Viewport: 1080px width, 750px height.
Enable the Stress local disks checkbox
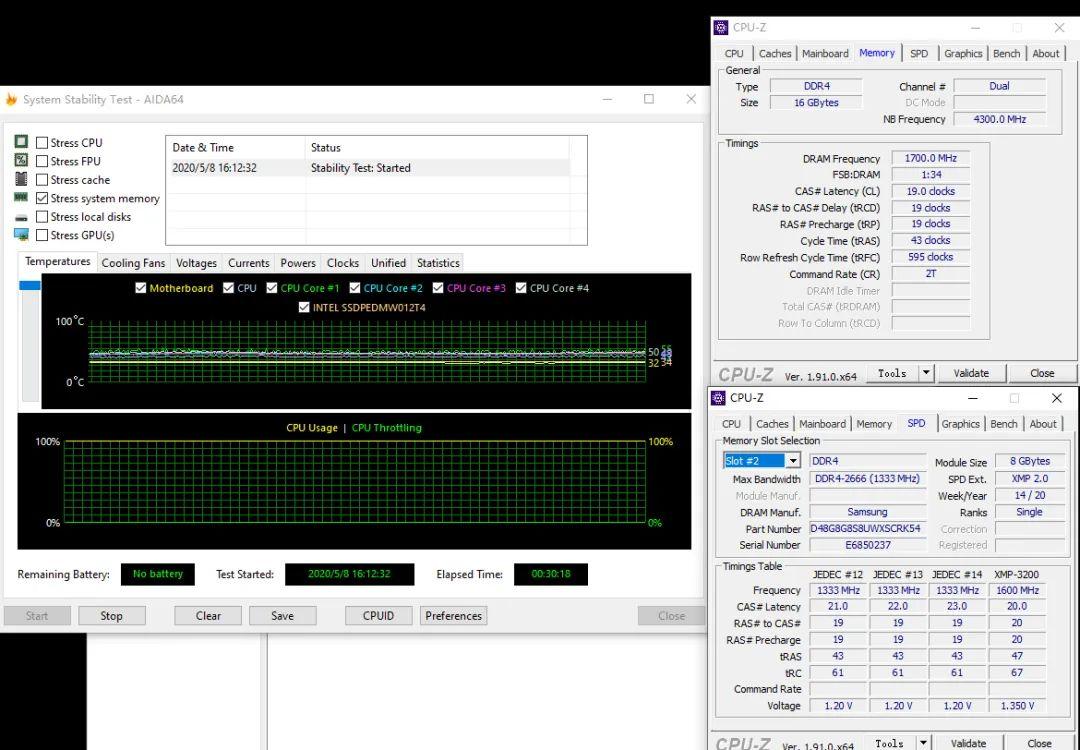42,217
